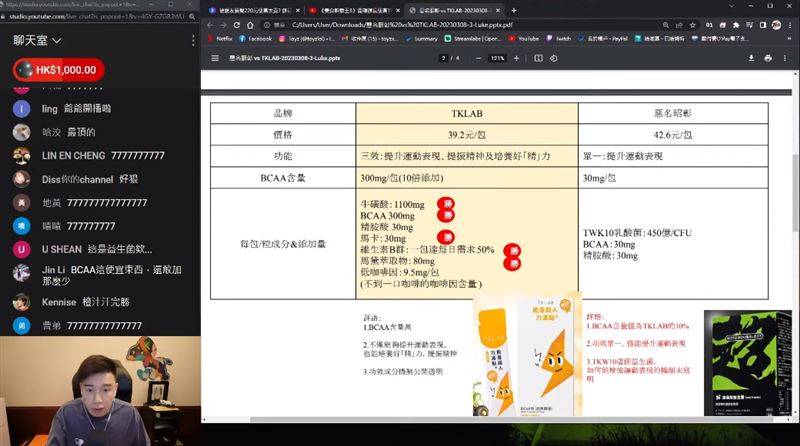The image size is (800, 446).
Task: Open the Twitch bookmark
Action: pos(559,38)
